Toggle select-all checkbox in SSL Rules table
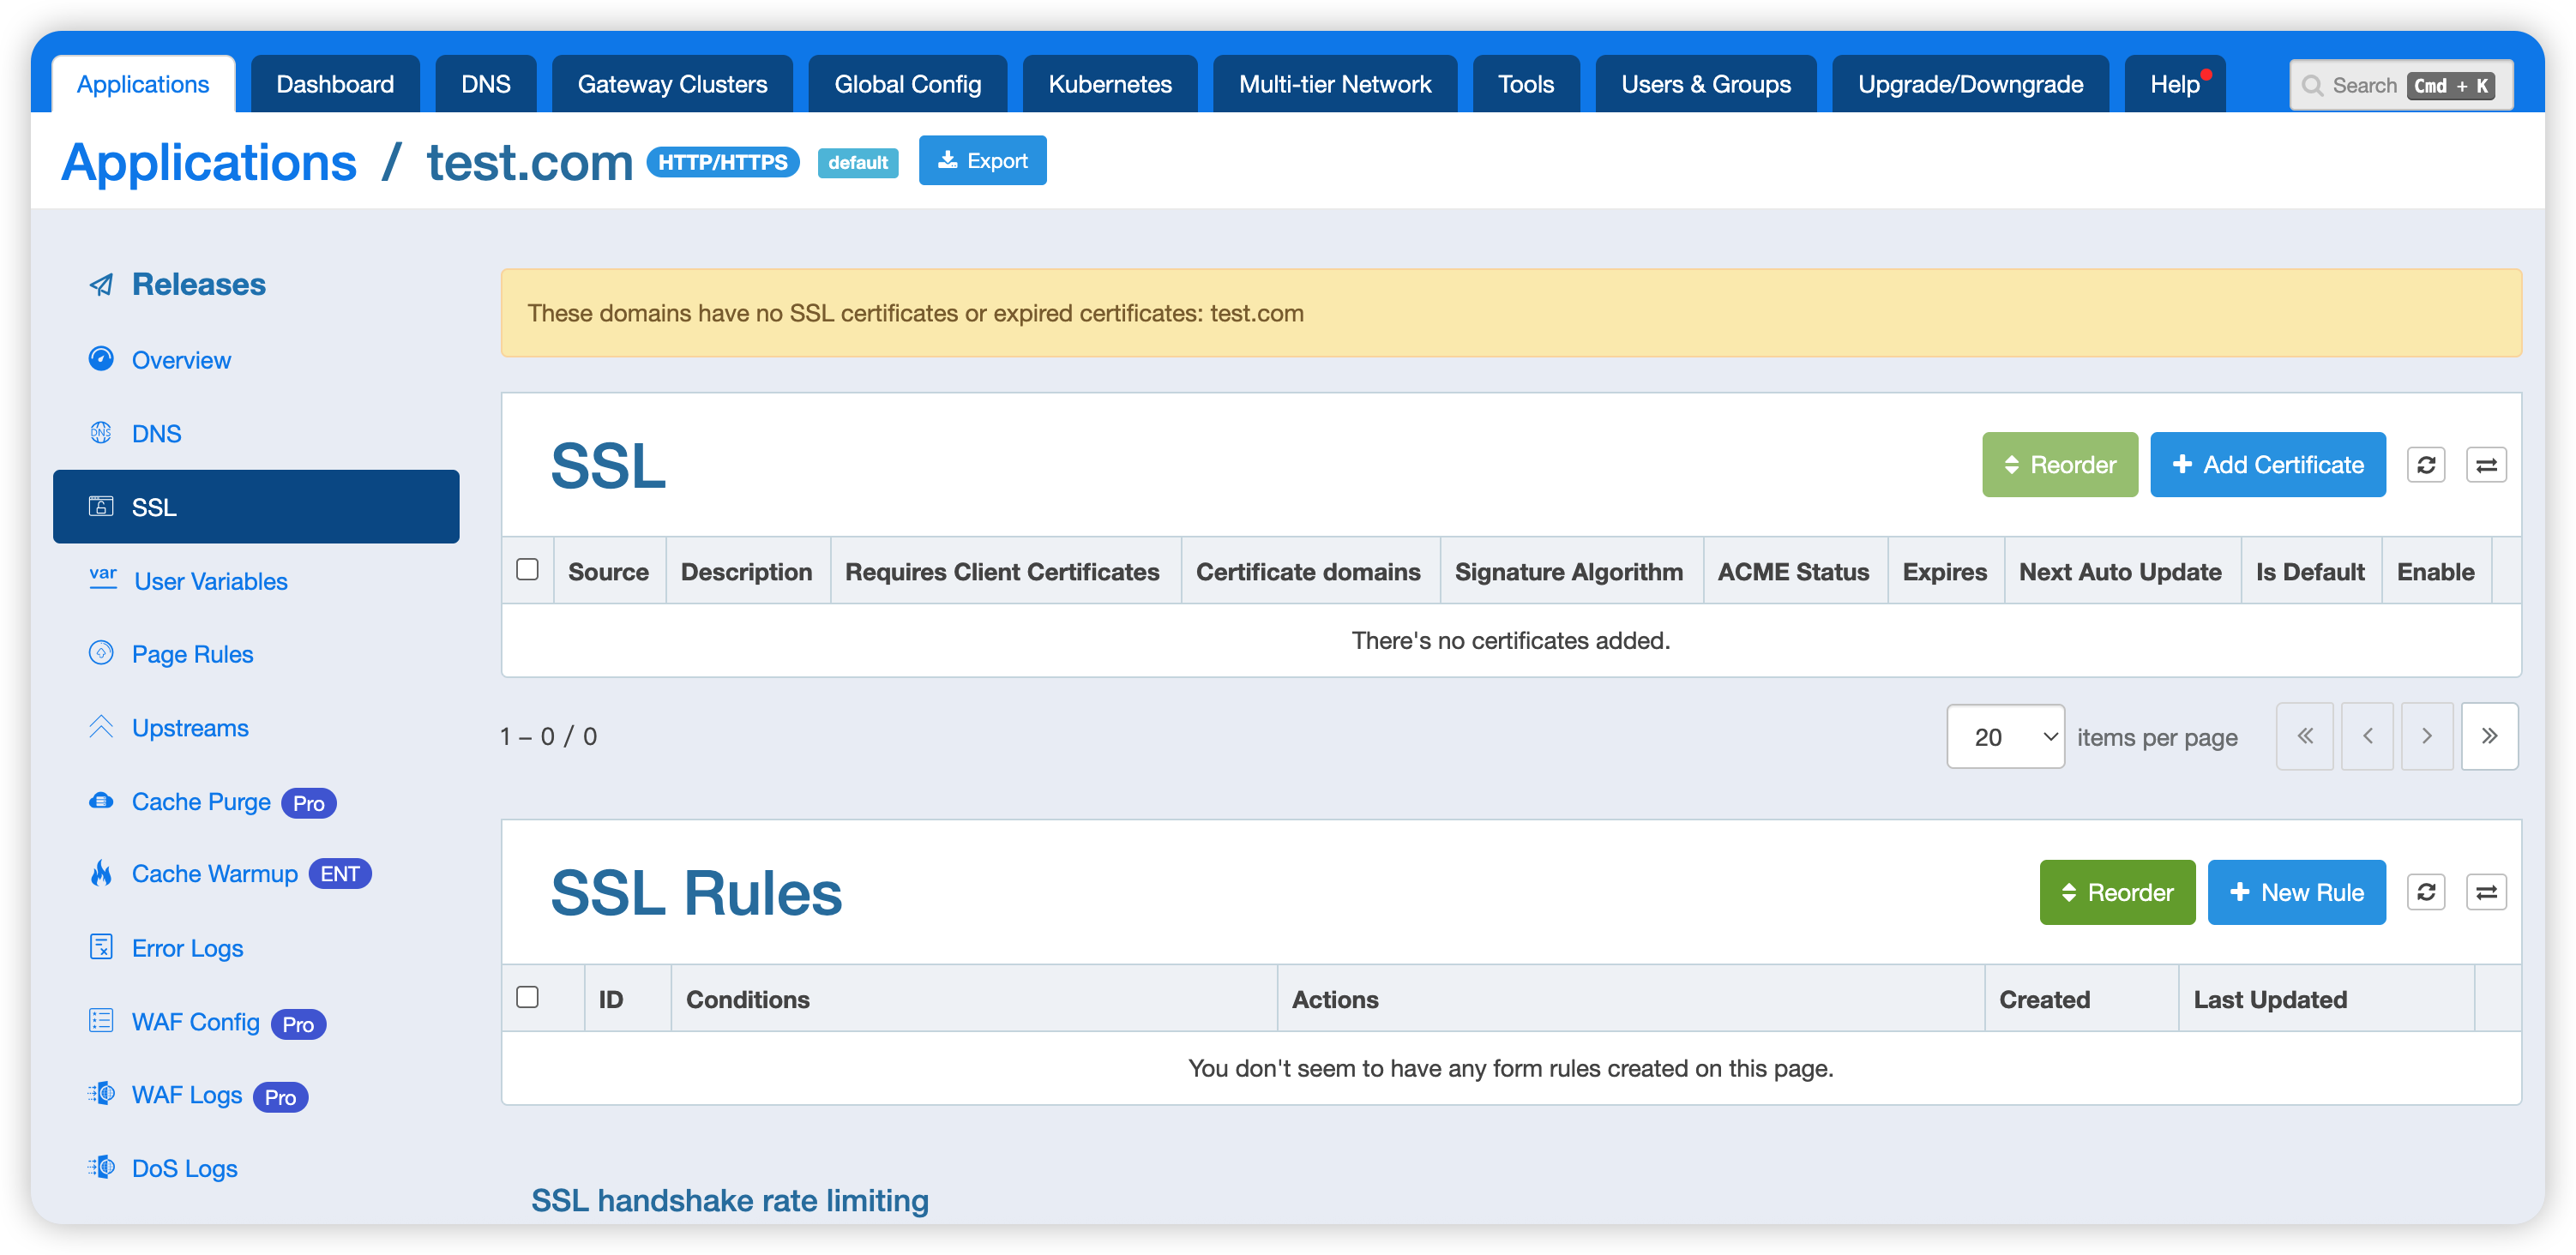This screenshot has height=1255, width=2576. [527, 997]
